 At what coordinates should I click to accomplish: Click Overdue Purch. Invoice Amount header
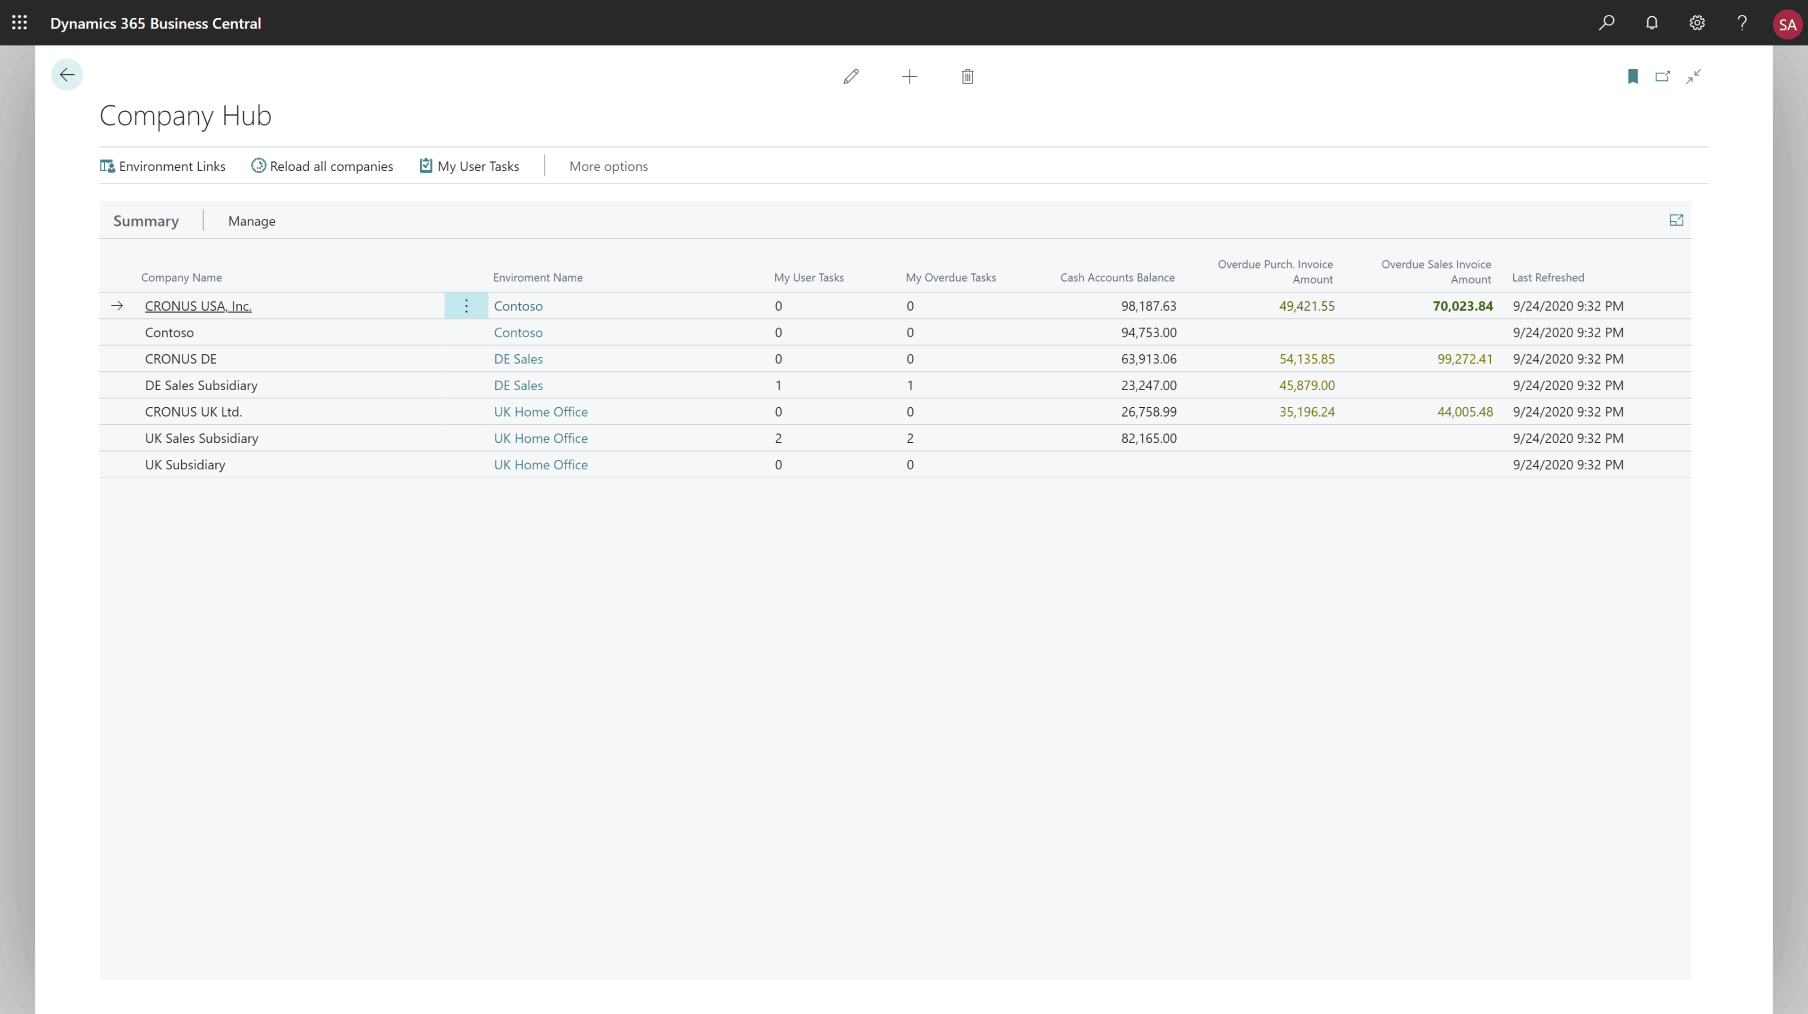[1275, 271]
